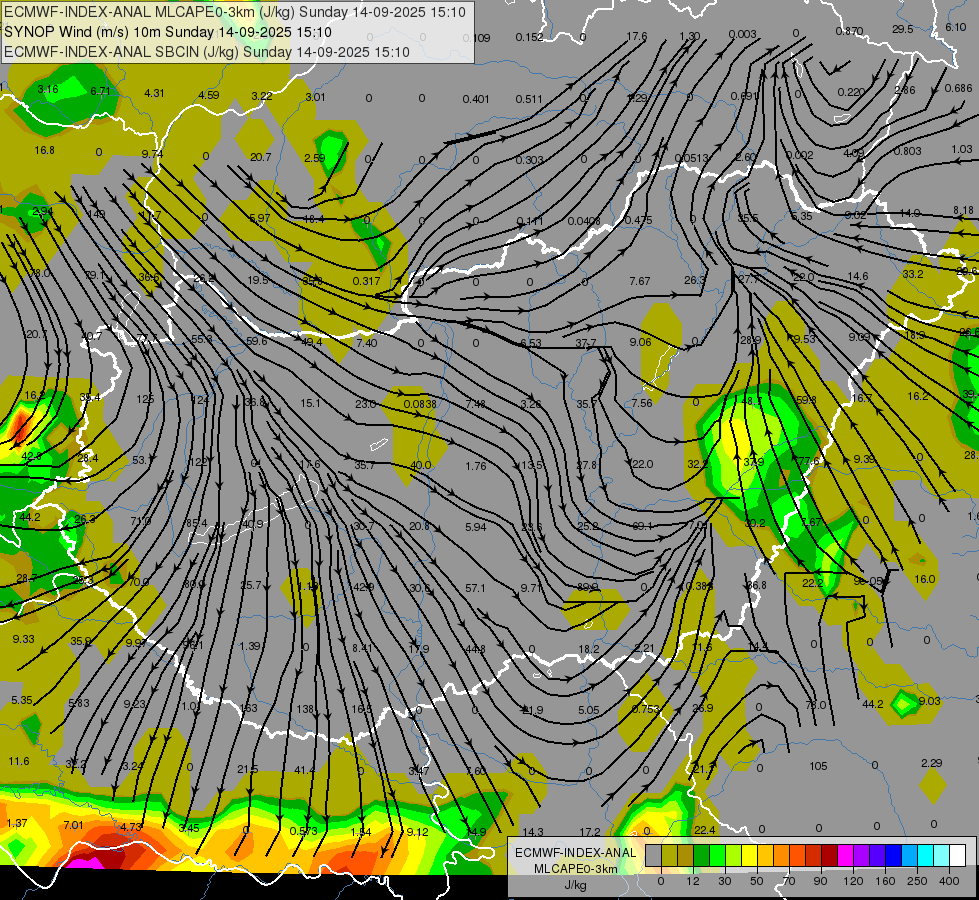The height and width of the screenshot is (900, 979).
Task: Click the map value 2.29
Action: (932, 763)
